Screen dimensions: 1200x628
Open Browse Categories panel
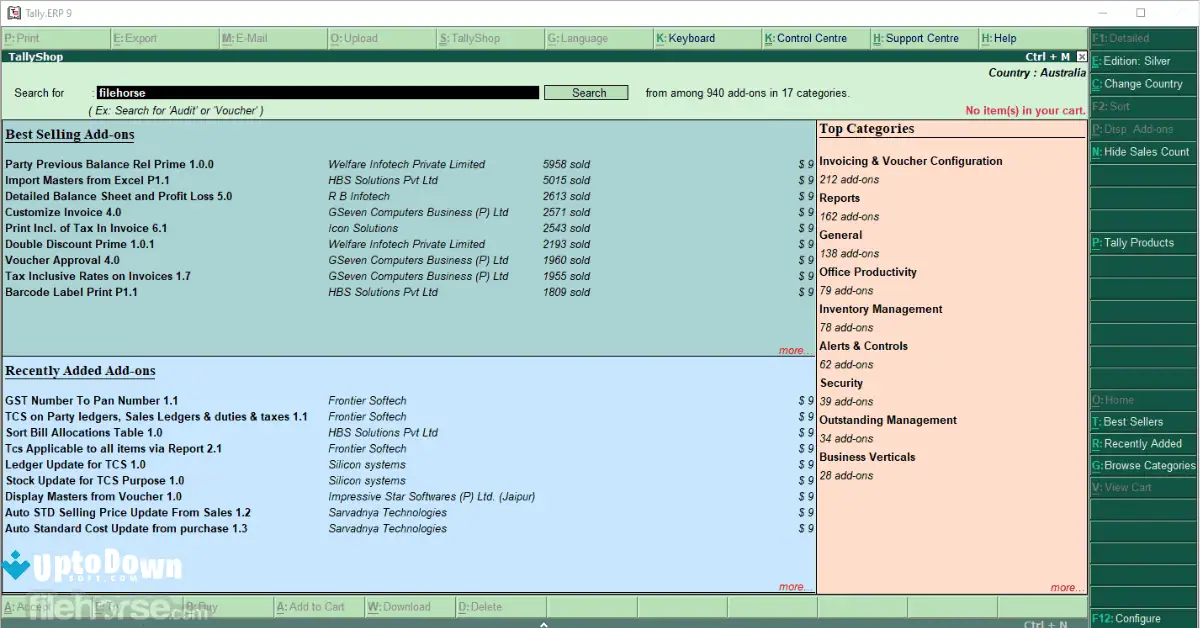coord(1142,465)
